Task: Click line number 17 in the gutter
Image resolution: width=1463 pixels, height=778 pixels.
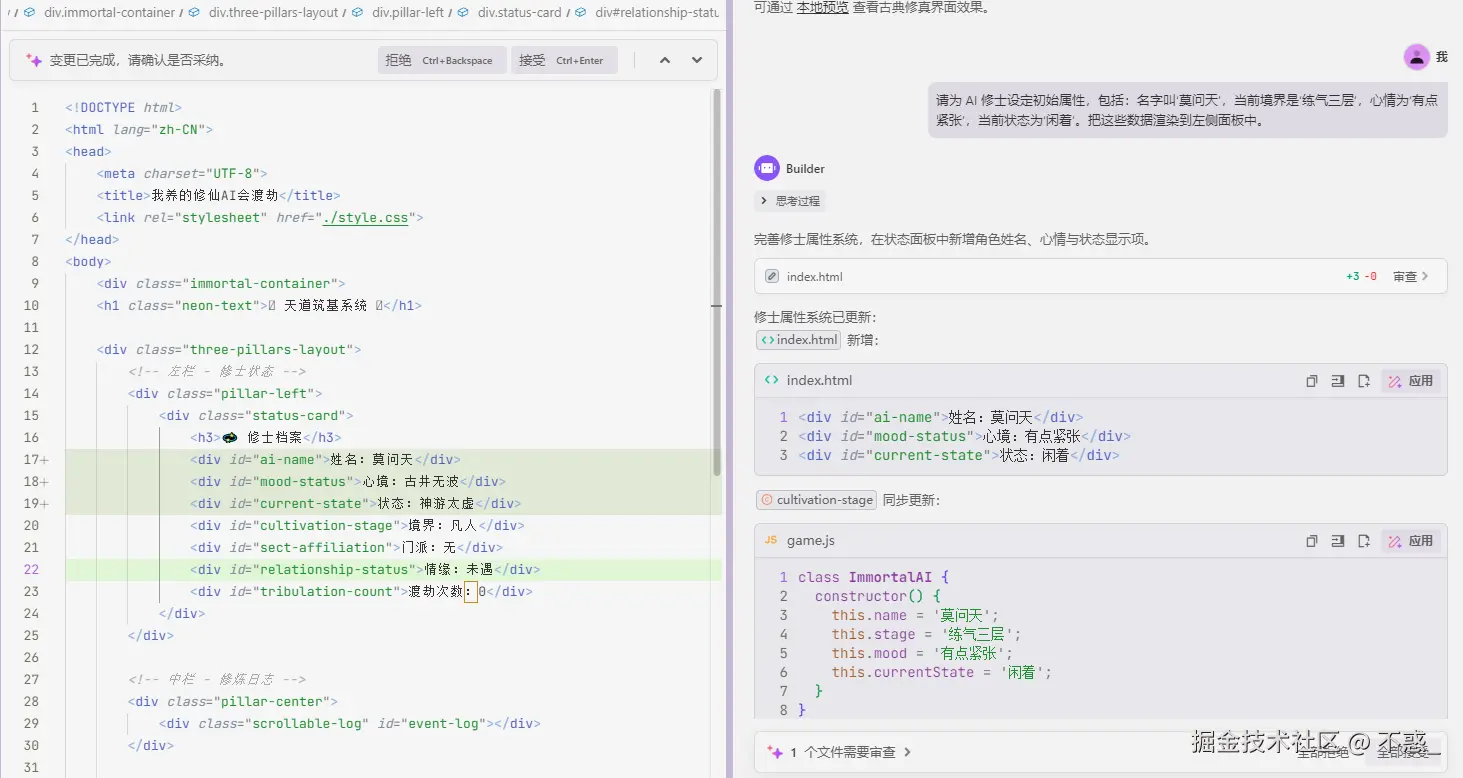Action: 31,459
